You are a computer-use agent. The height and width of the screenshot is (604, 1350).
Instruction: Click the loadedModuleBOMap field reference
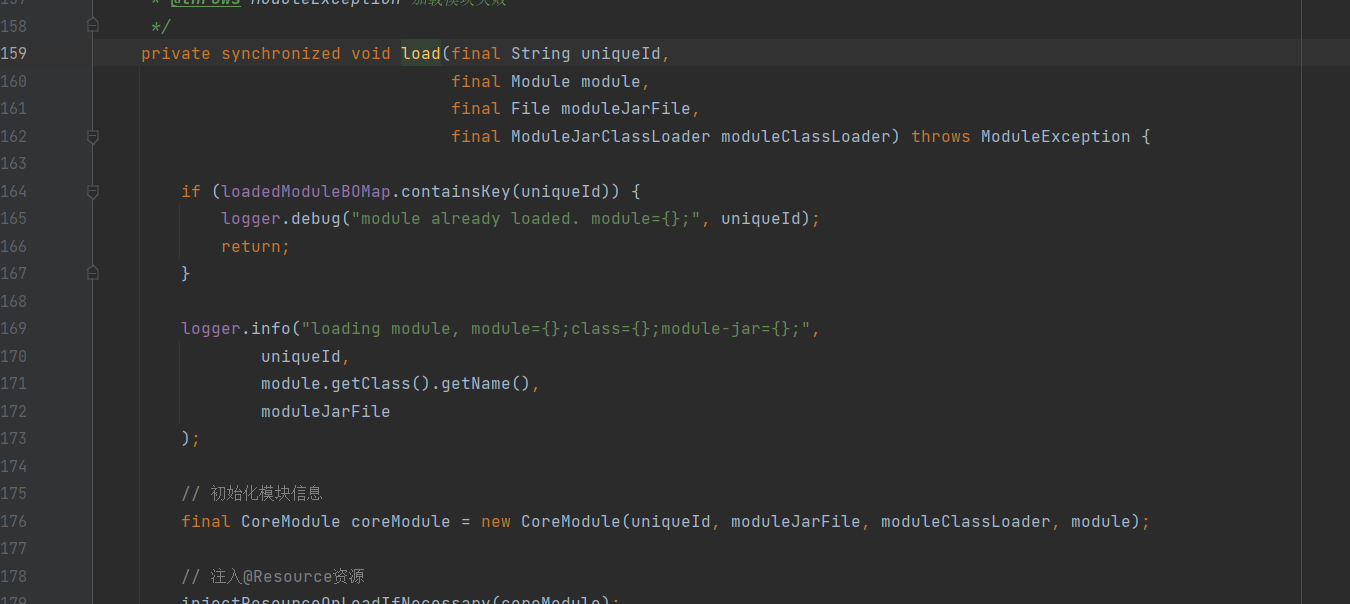pos(305,191)
